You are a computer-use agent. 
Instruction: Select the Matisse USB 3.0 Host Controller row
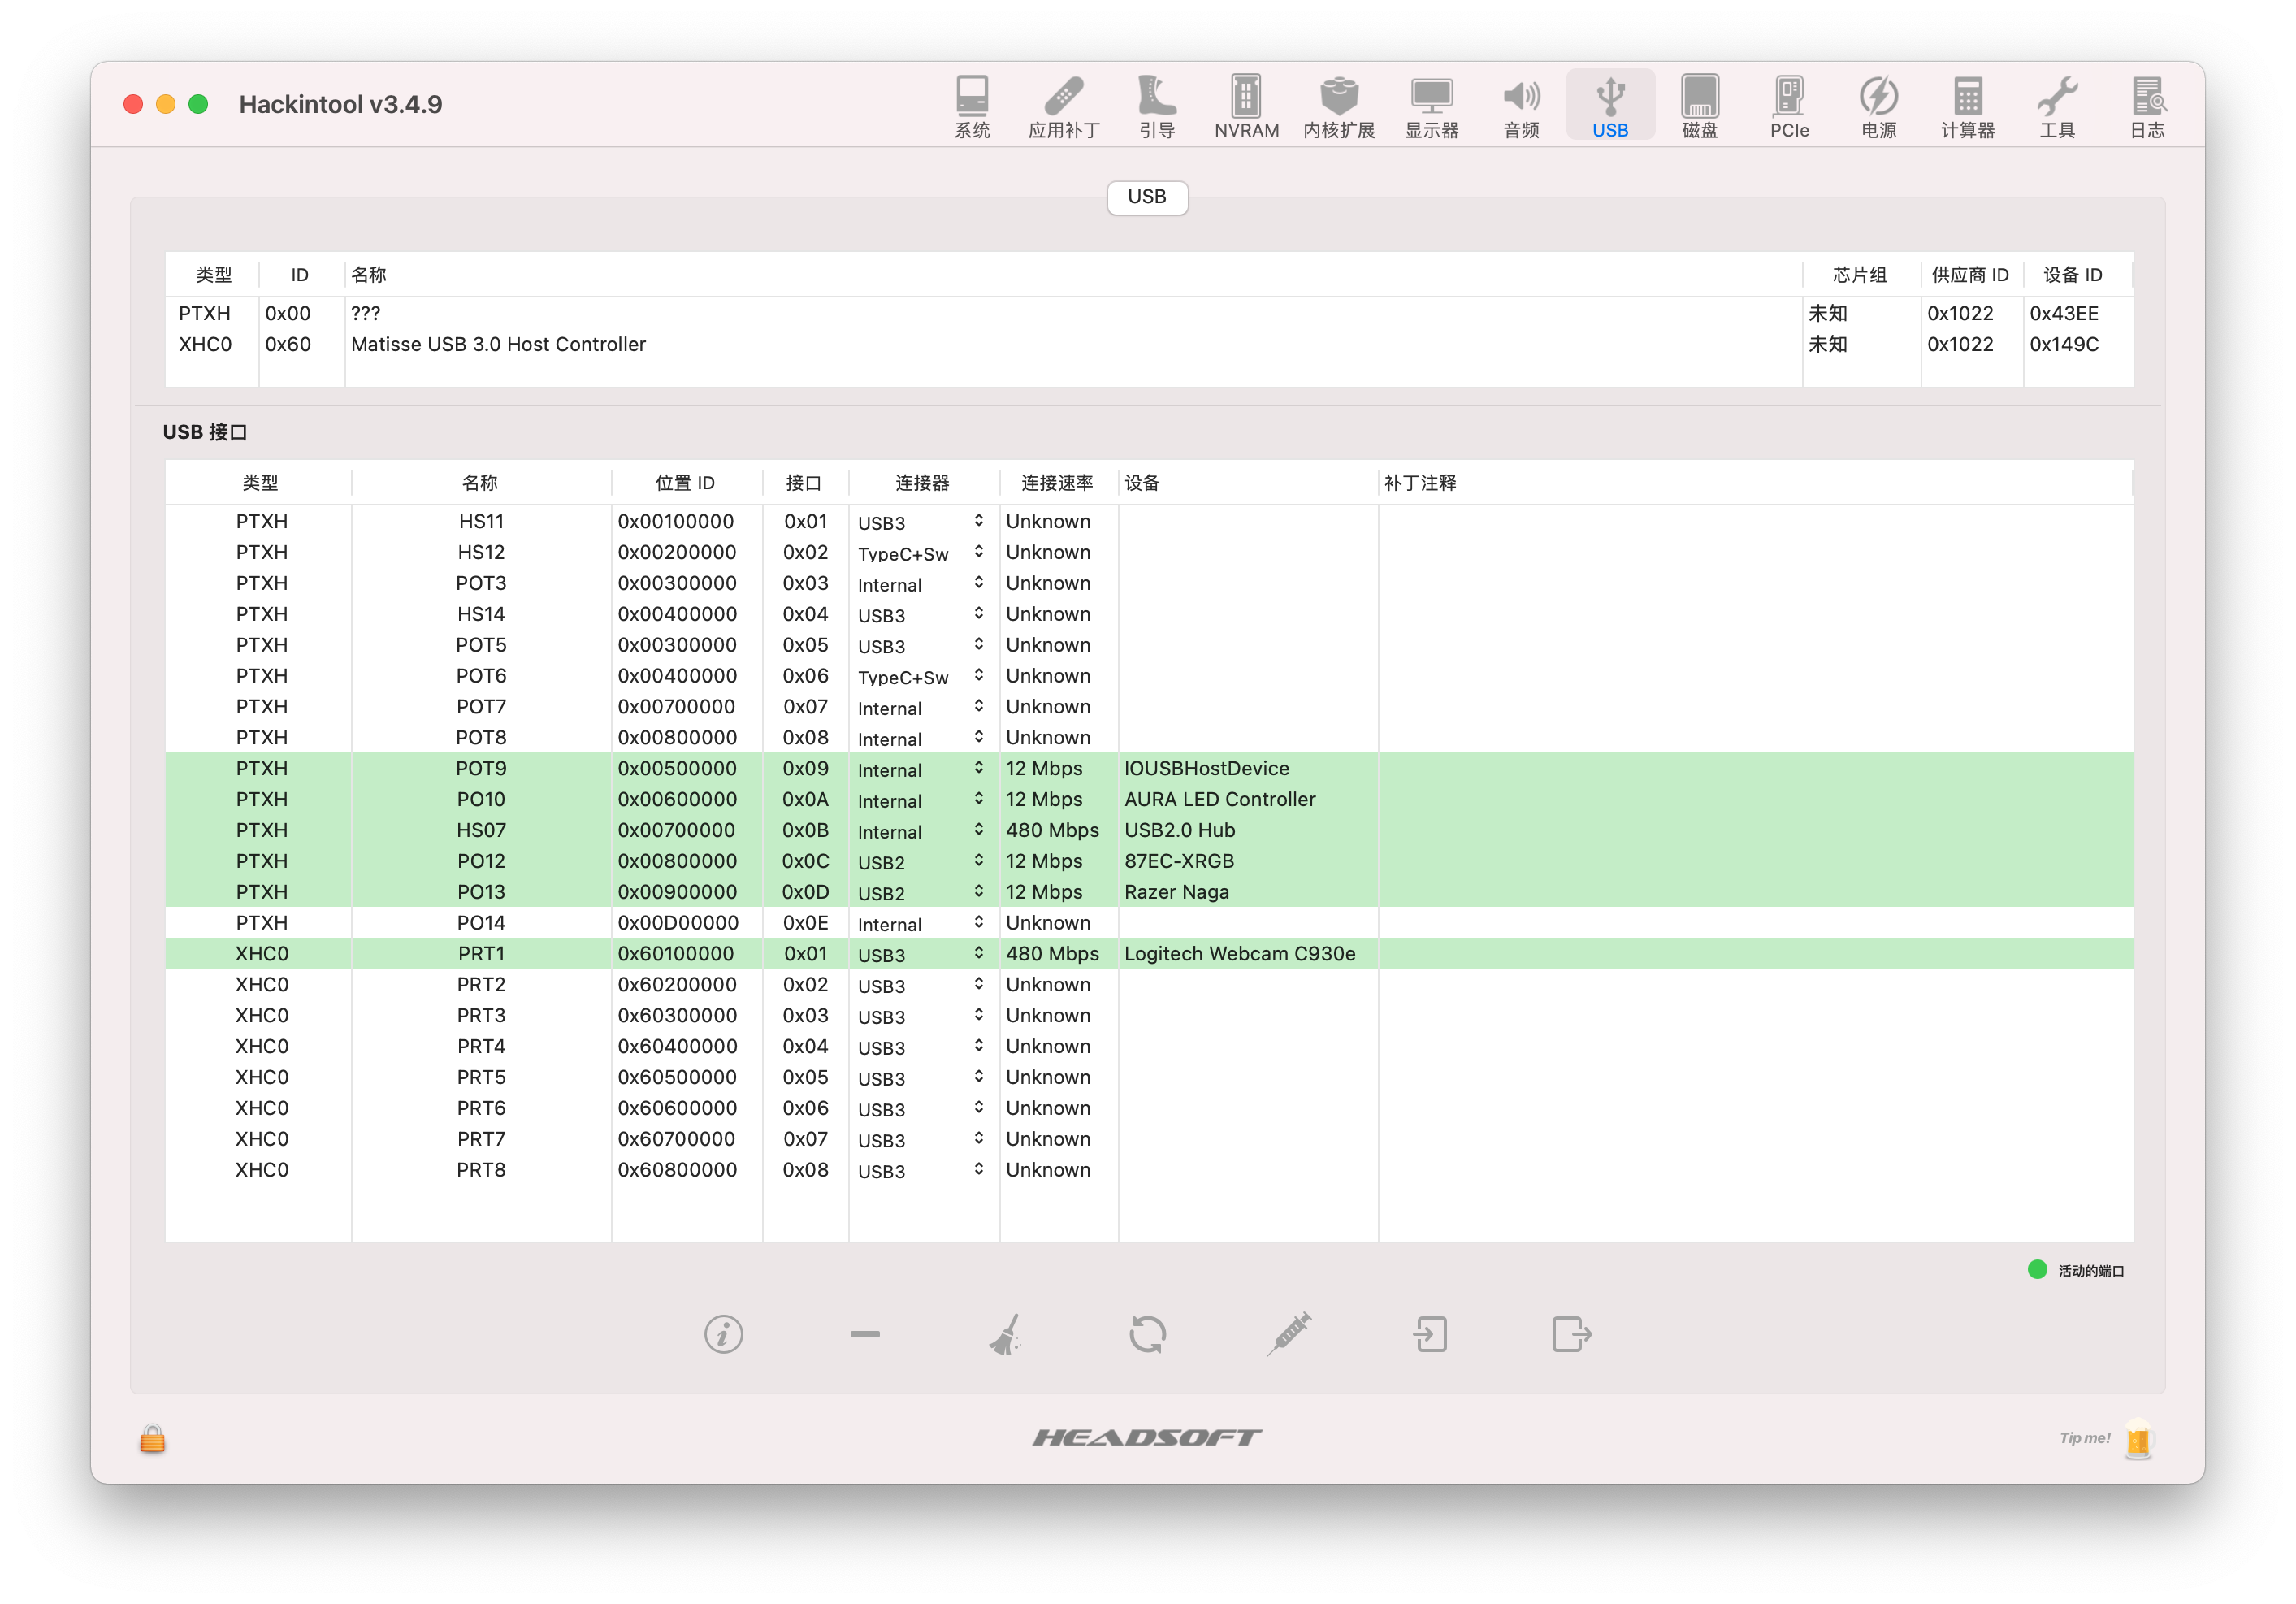(x=1148, y=344)
